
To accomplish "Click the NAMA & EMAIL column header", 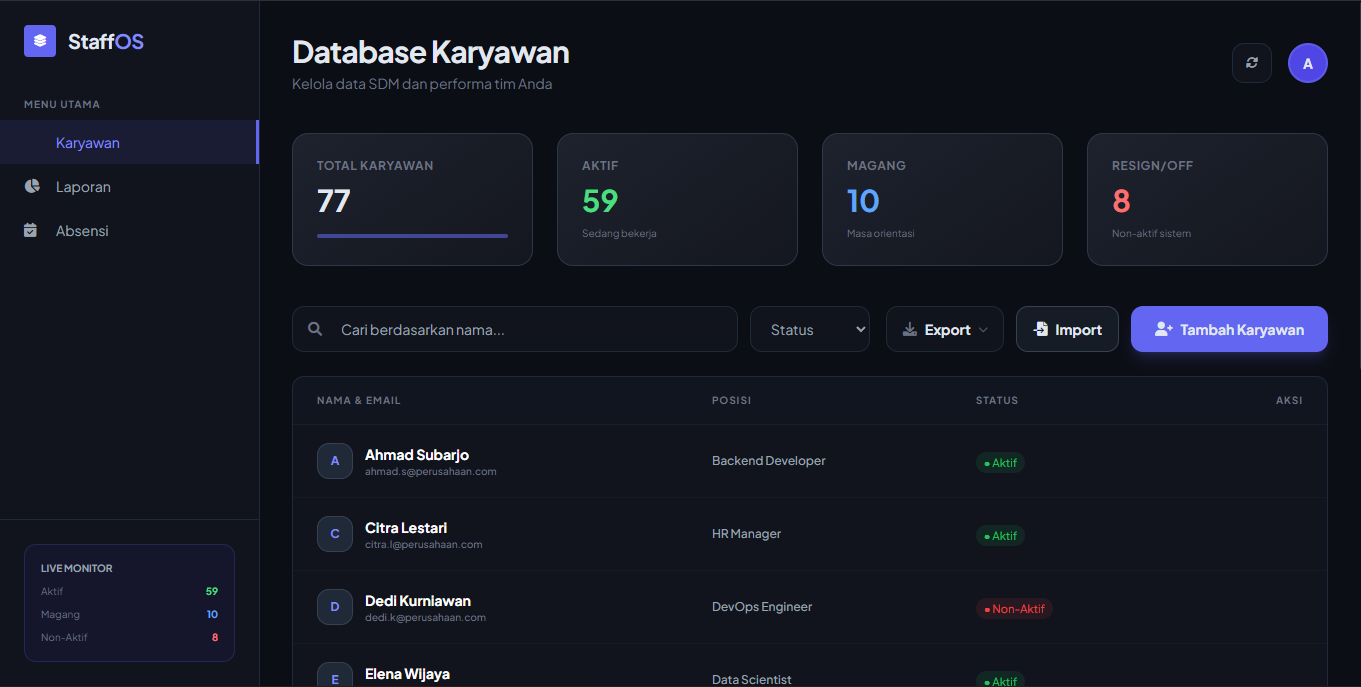I will coord(359,400).
